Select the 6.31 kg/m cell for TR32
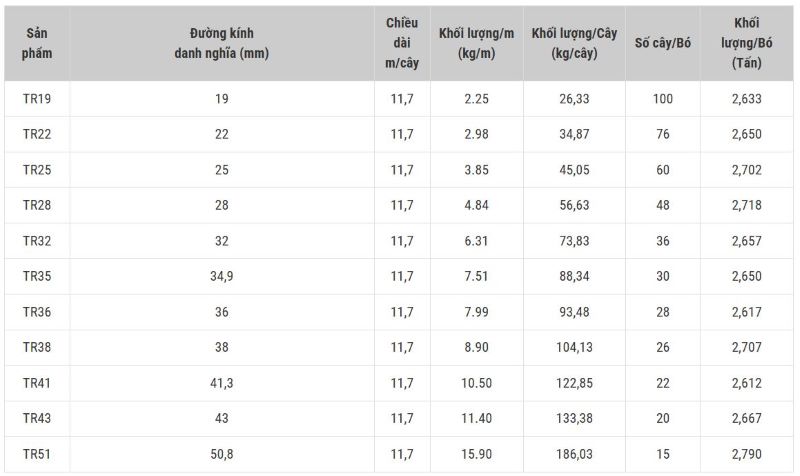 pyautogui.click(x=477, y=241)
